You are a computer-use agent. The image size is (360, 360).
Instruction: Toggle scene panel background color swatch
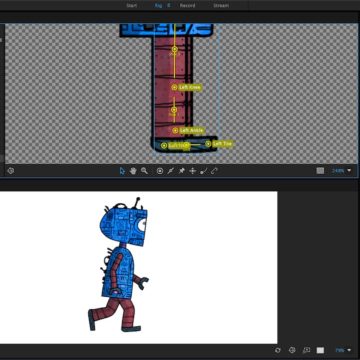320,350
